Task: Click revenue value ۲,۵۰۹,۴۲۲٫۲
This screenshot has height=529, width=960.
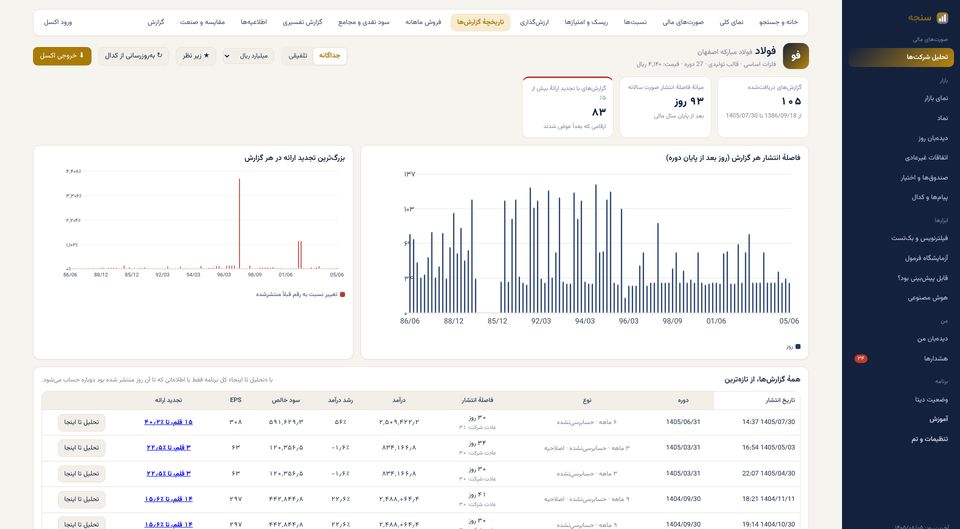Action: (399, 422)
